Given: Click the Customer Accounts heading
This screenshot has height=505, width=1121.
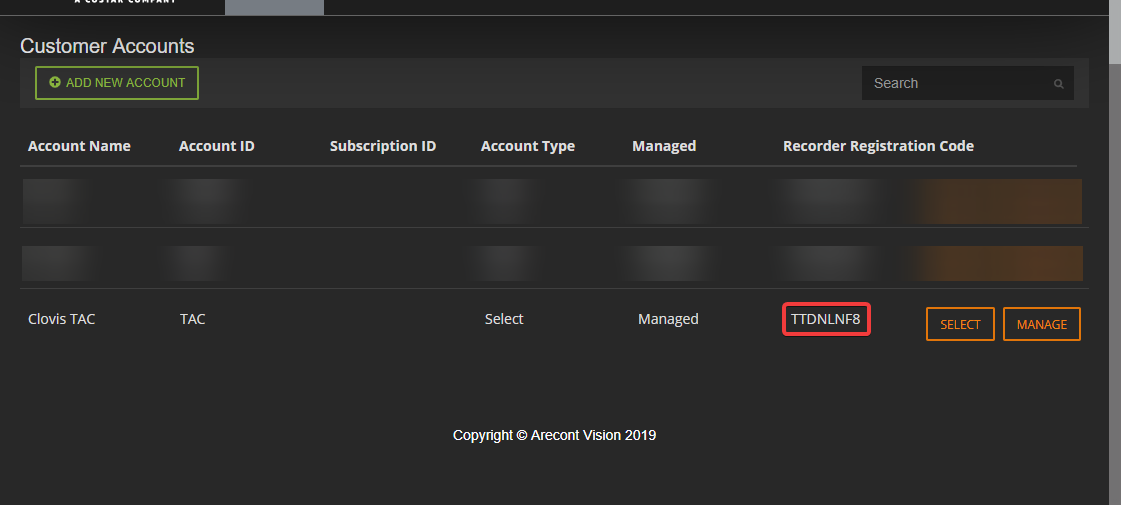Looking at the screenshot, I should (107, 46).
